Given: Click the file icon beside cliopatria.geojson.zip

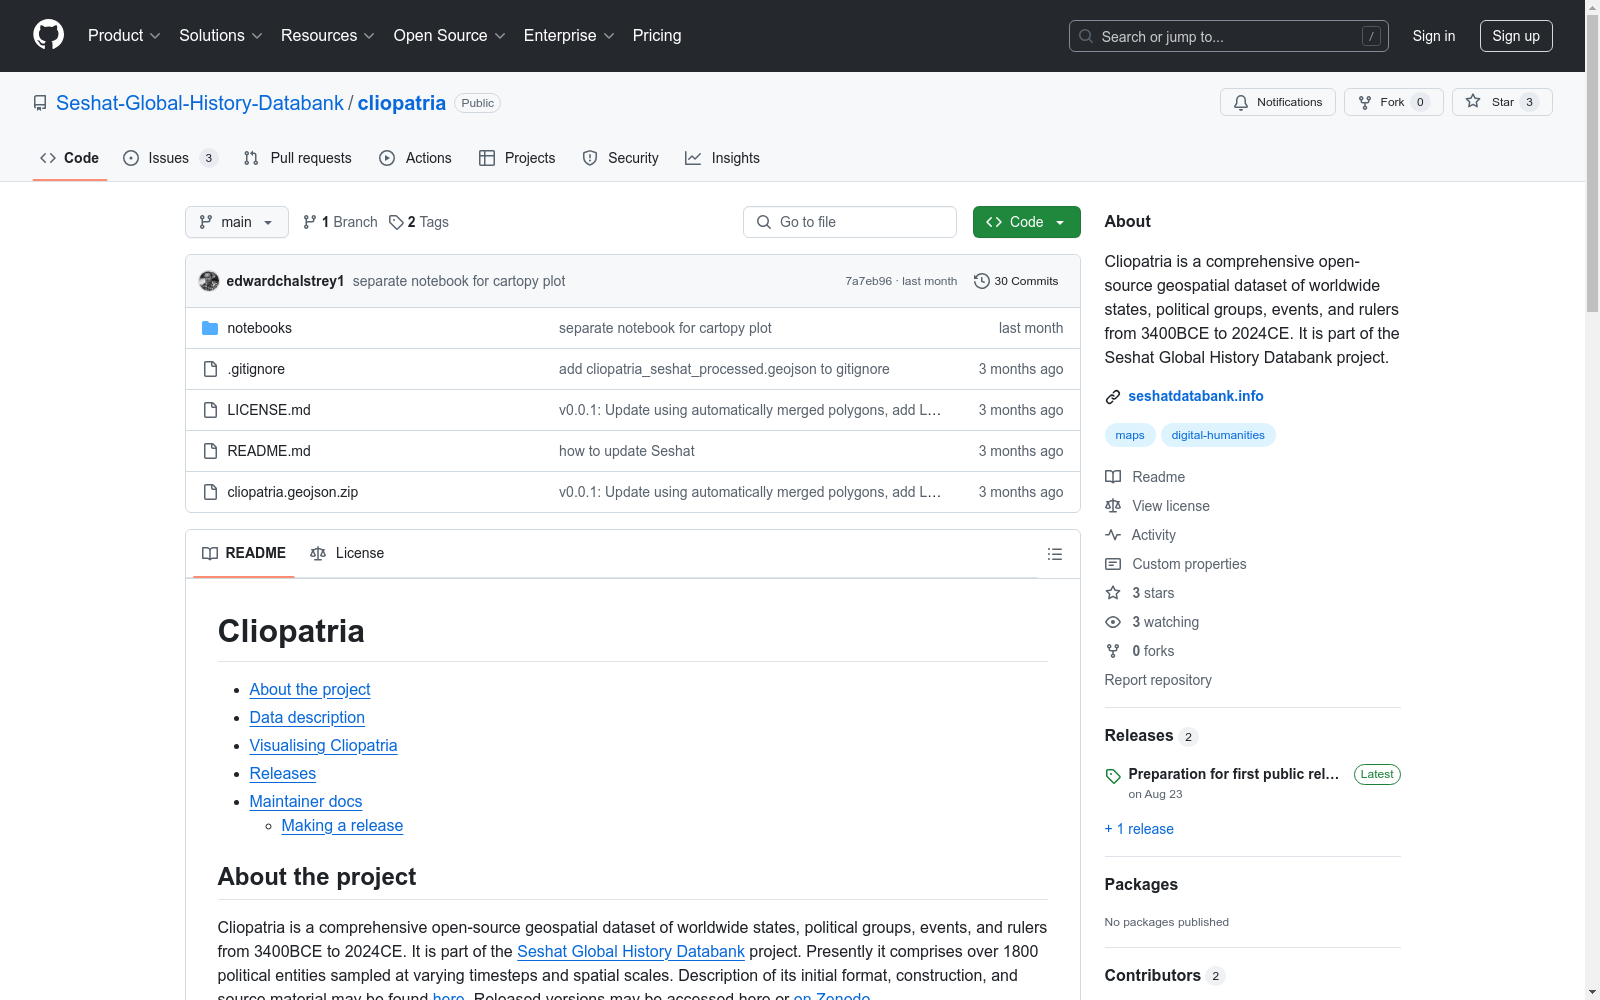Looking at the screenshot, I should click(x=210, y=492).
